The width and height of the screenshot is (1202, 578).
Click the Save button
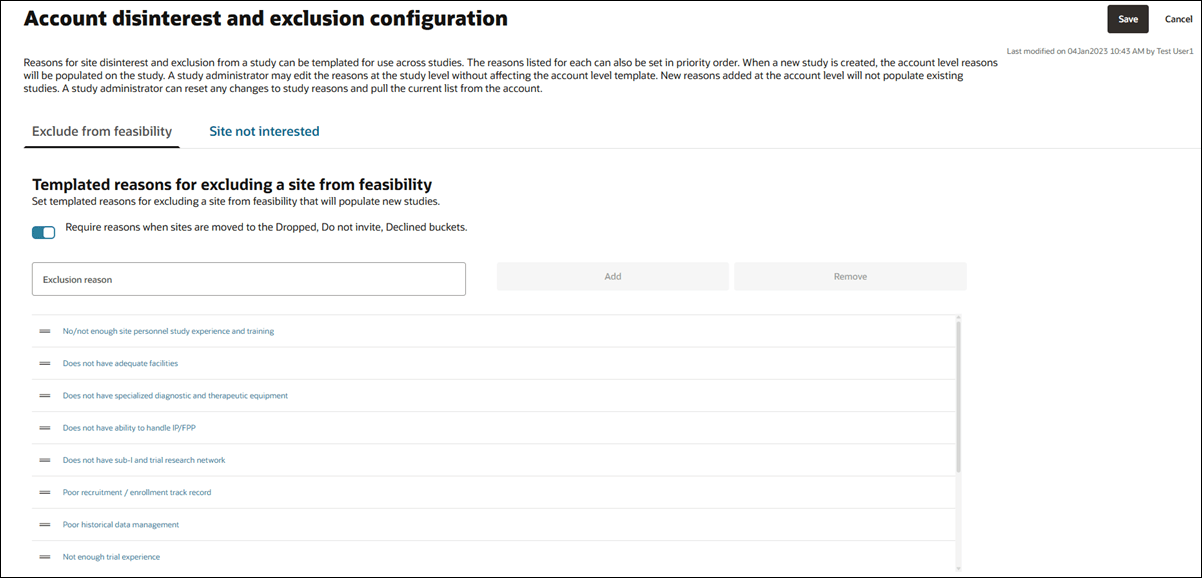pos(1128,18)
